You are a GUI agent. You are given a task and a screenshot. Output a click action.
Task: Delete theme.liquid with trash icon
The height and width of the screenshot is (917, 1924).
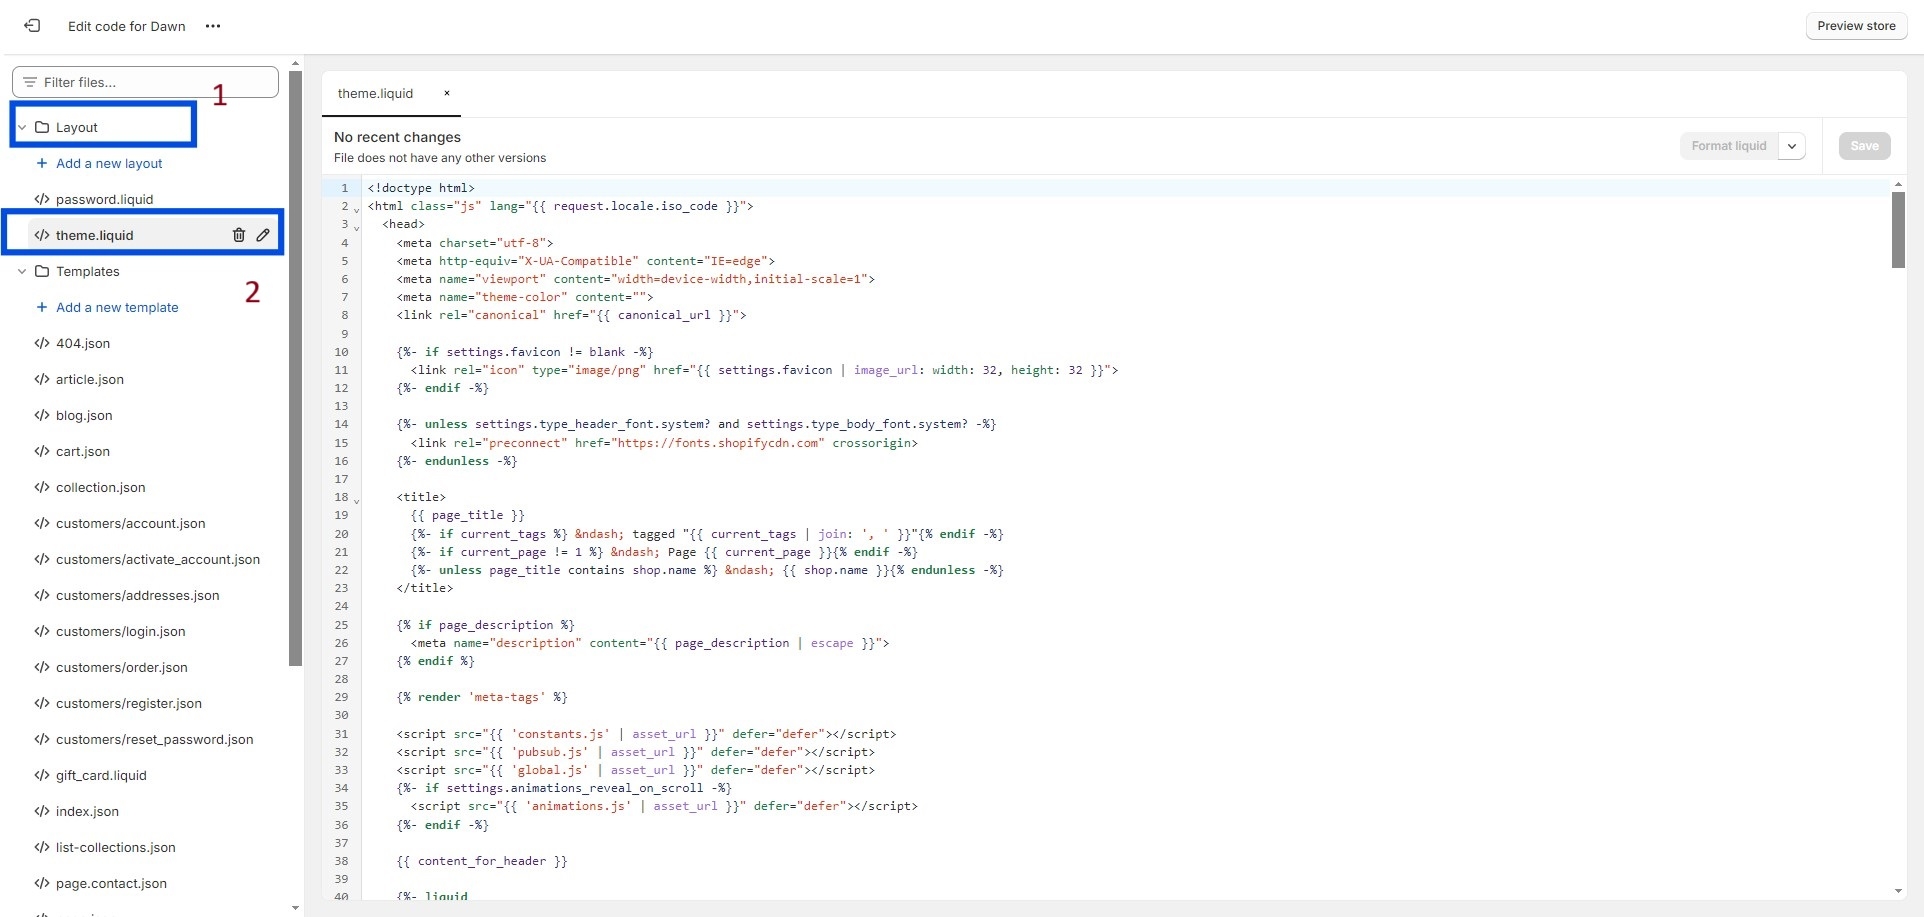point(239,235)
